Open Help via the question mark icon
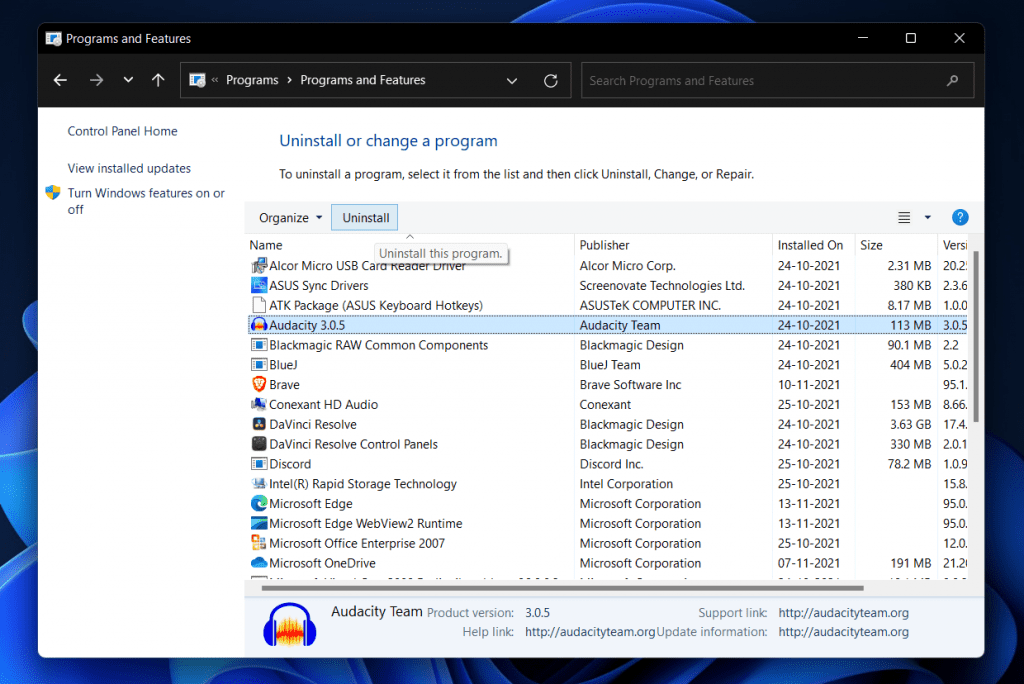This screenshot has width=1024, height=684. (959, 217)
